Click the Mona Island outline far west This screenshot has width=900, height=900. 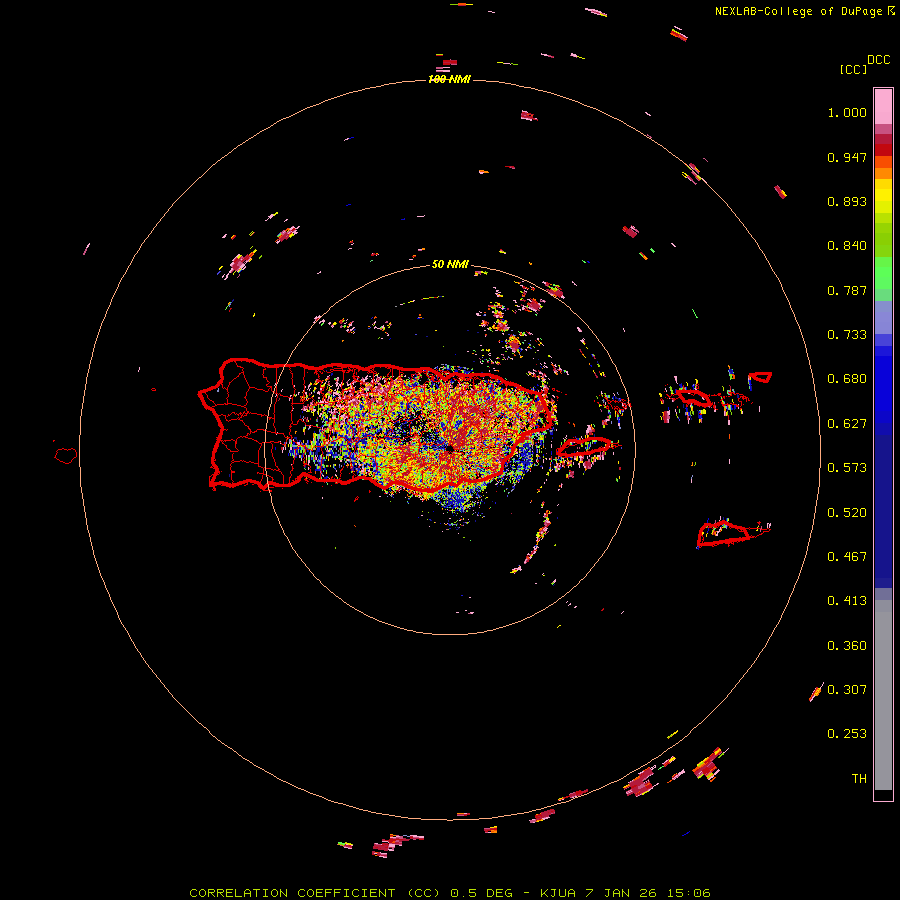pyautogui.click(x=66, y=456)
